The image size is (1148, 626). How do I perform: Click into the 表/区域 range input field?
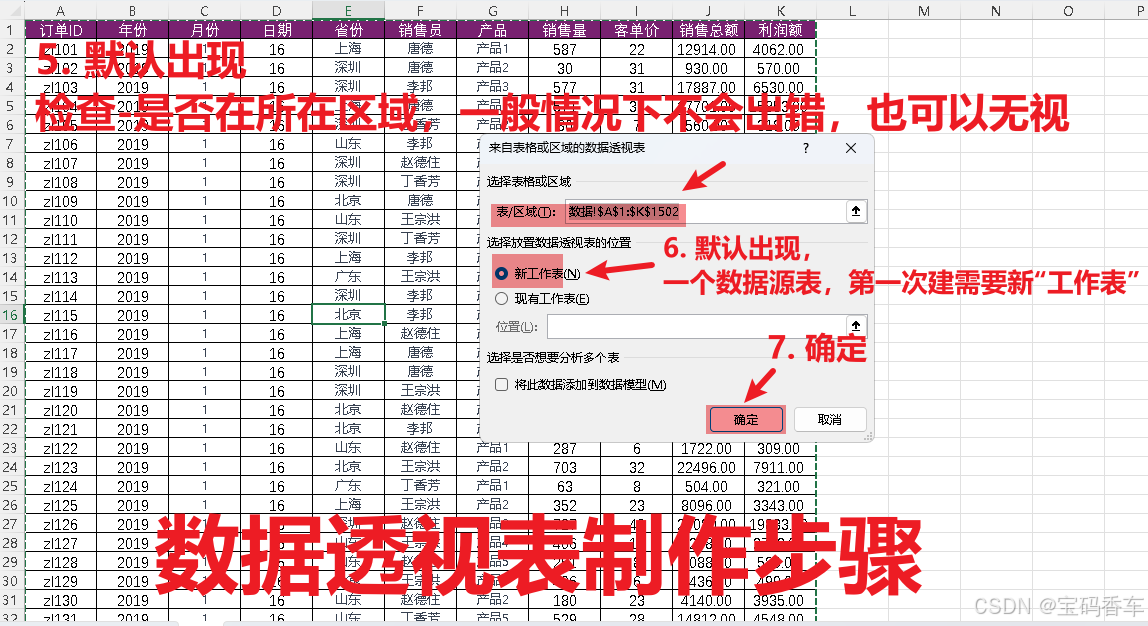[x=706, y=212]
